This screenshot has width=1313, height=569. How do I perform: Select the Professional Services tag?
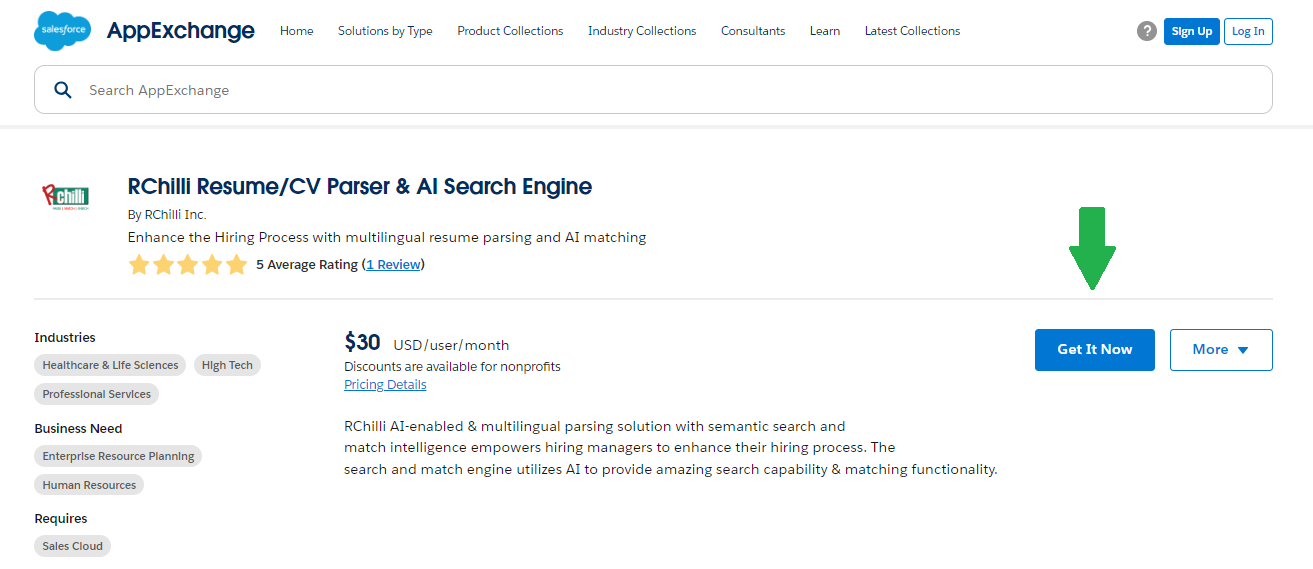[96, 394]
